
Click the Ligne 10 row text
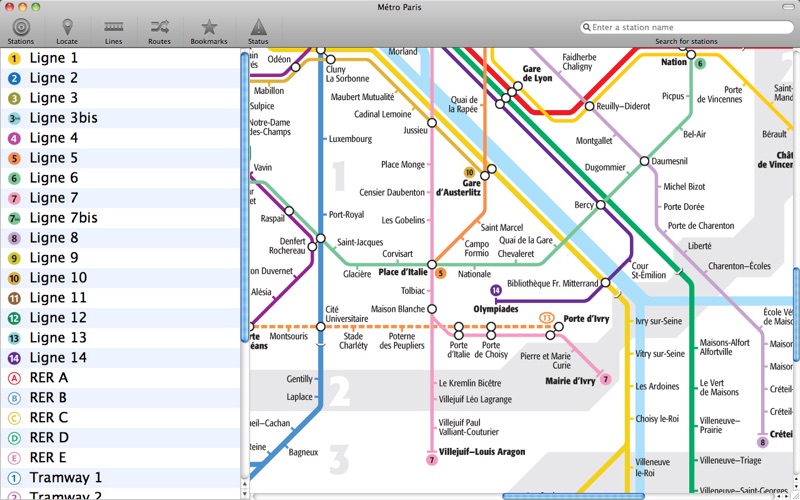(58, 278)
